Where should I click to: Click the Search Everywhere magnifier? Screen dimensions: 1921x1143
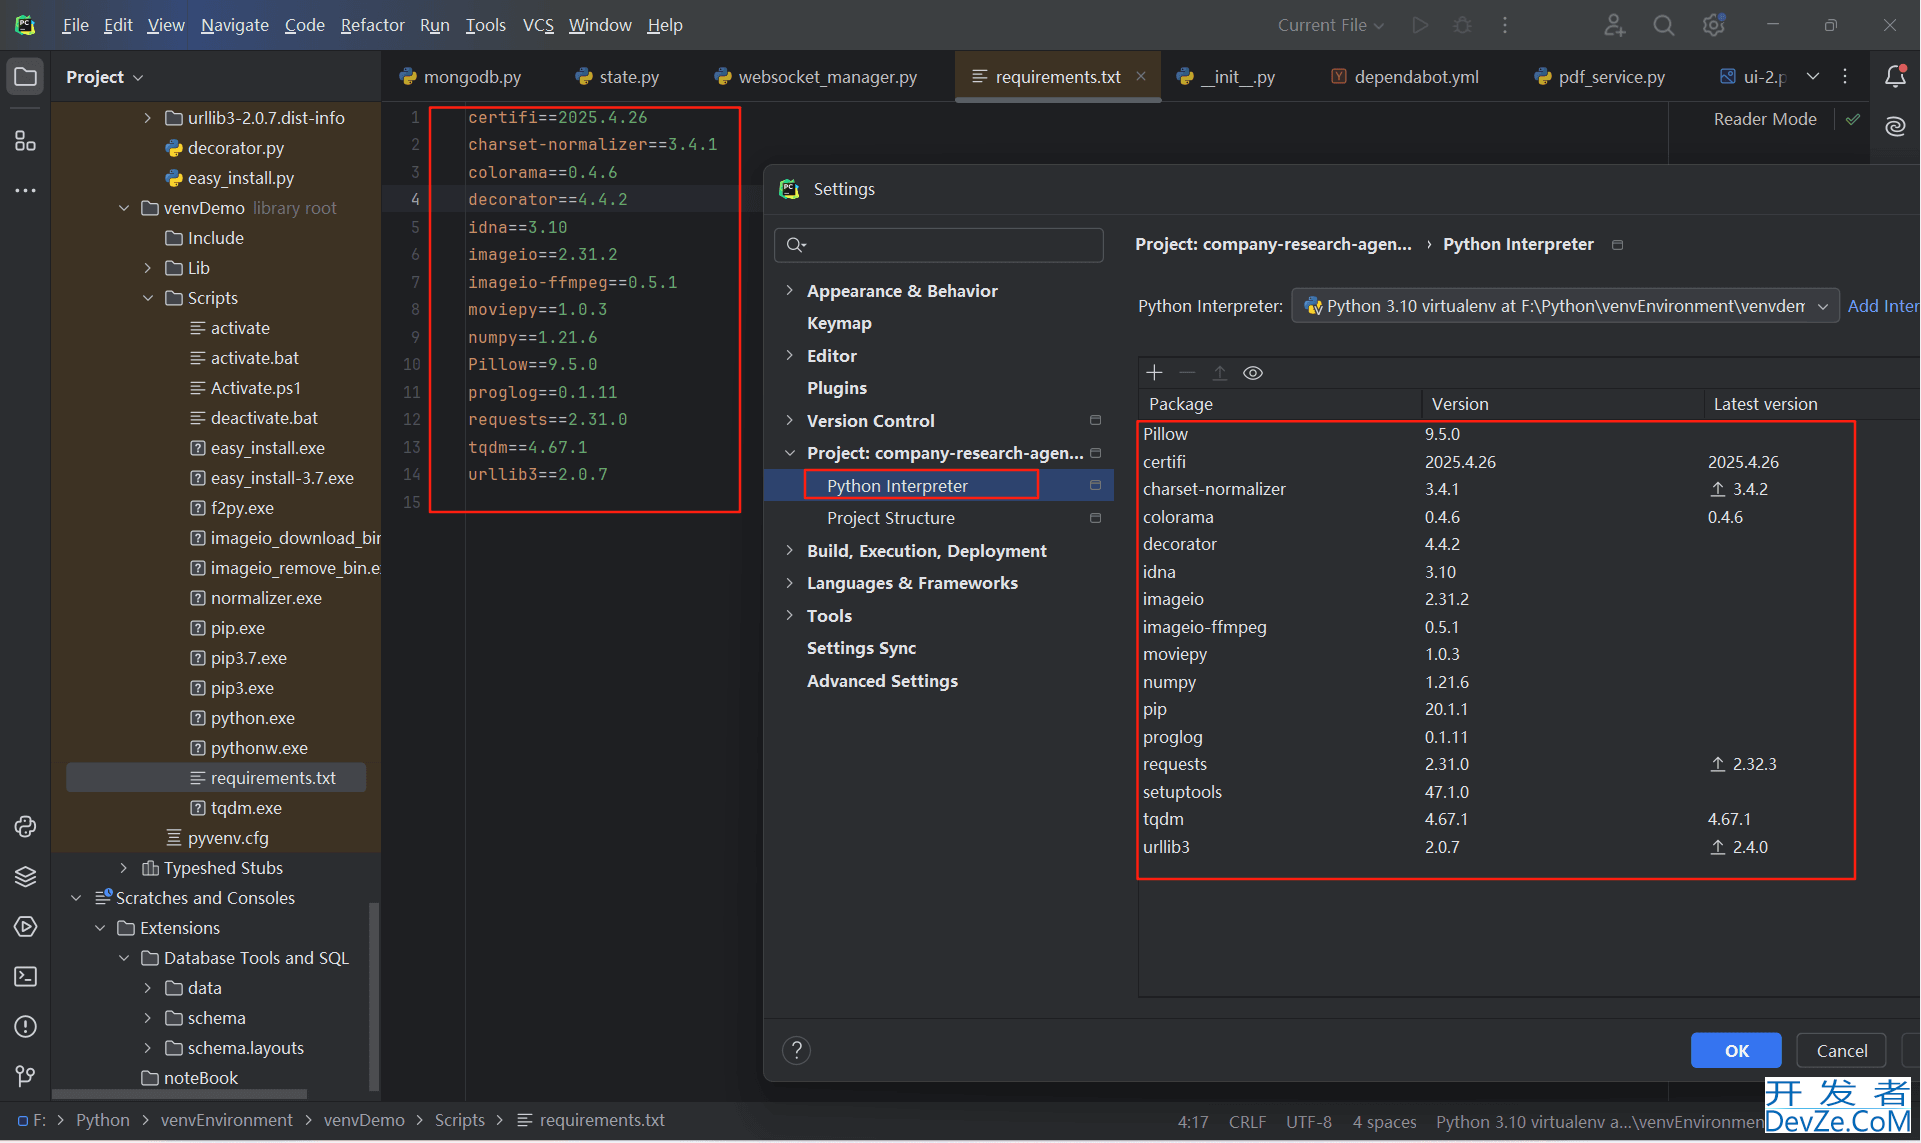(x=1663, y=25)
